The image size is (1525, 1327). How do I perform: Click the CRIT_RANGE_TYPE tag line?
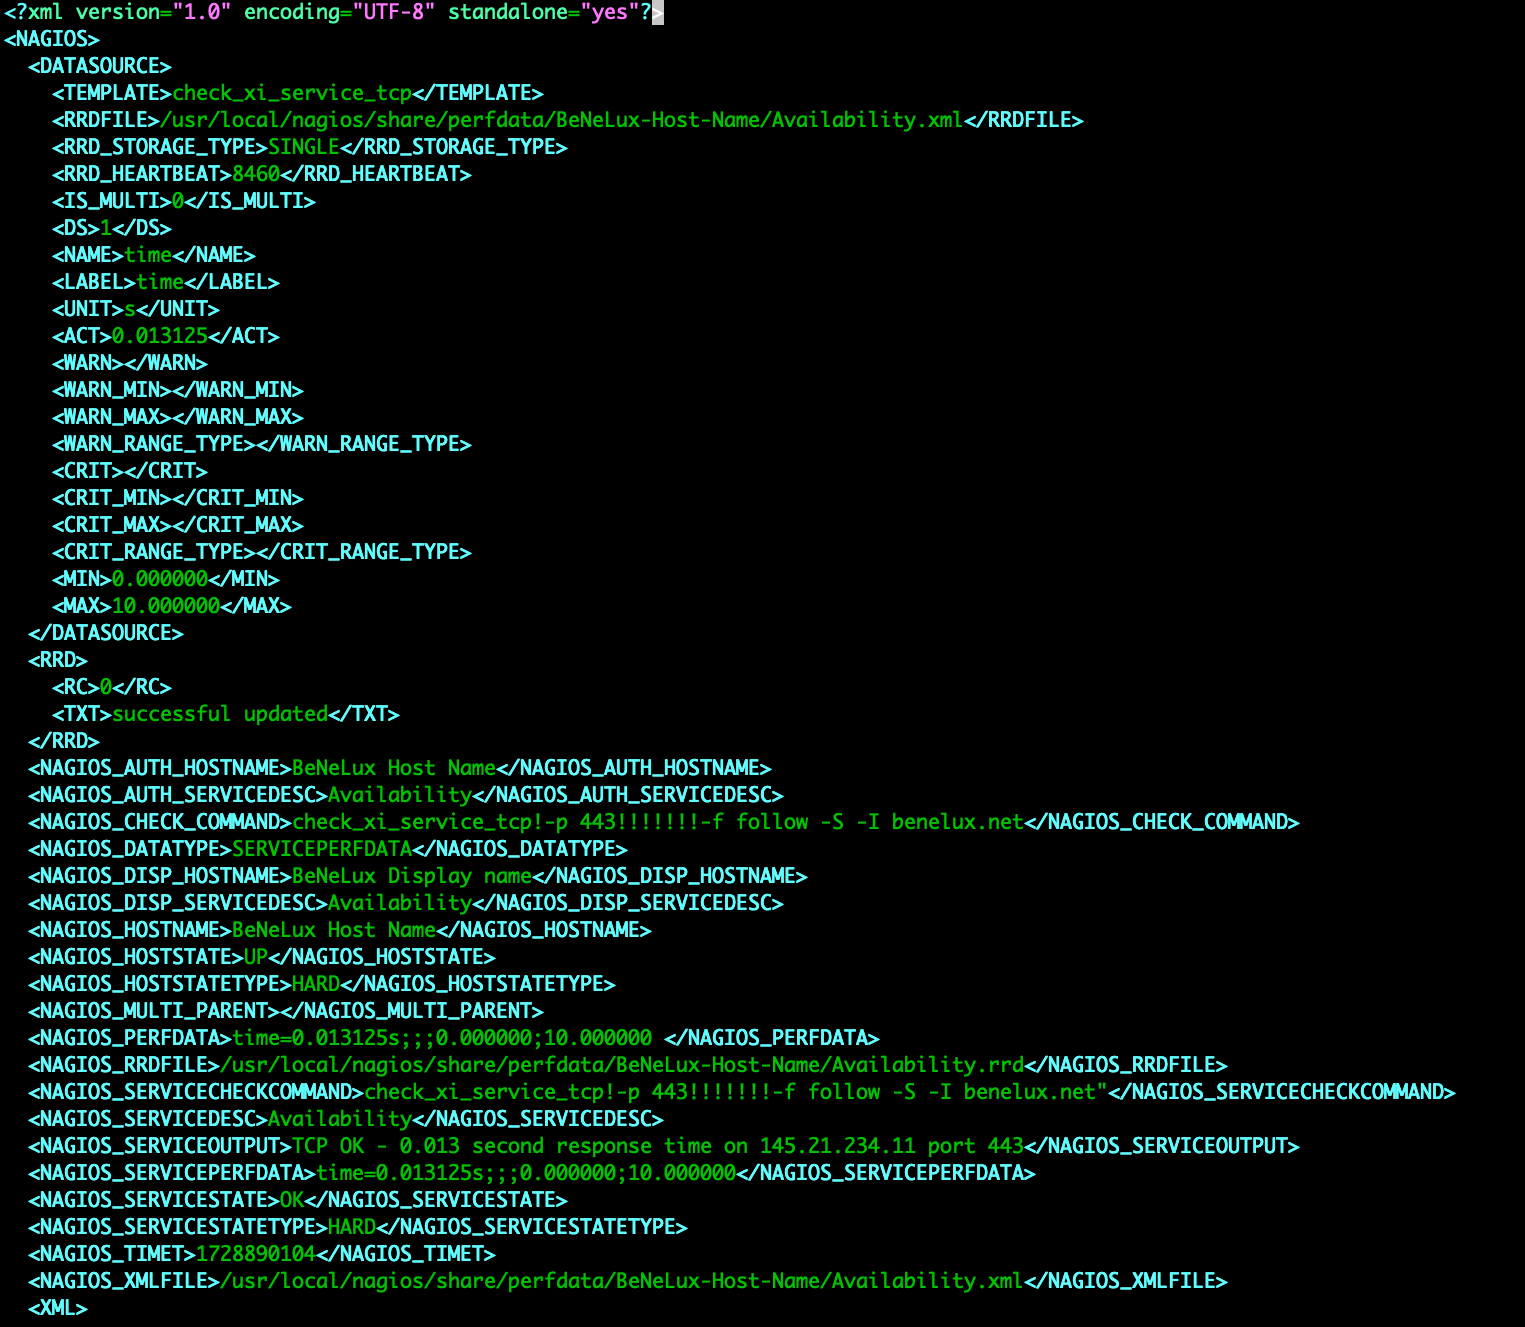(262, 552)
